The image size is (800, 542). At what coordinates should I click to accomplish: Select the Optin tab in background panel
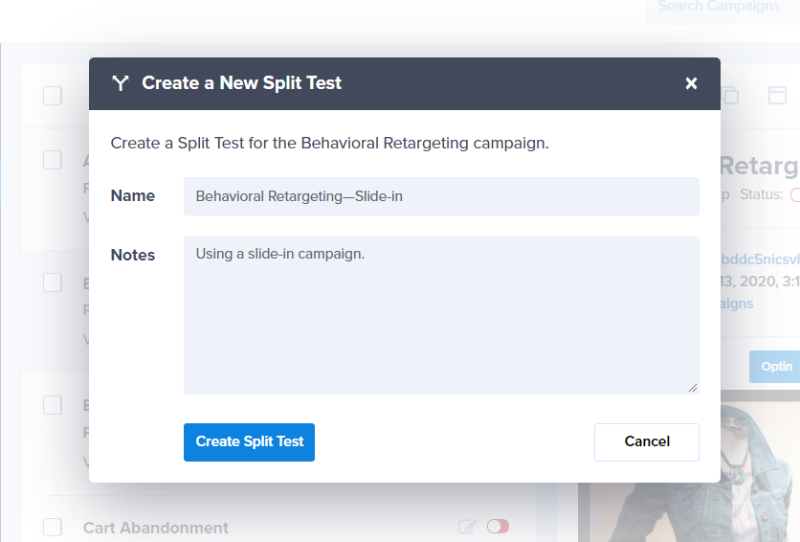click(x=776, y=366)
